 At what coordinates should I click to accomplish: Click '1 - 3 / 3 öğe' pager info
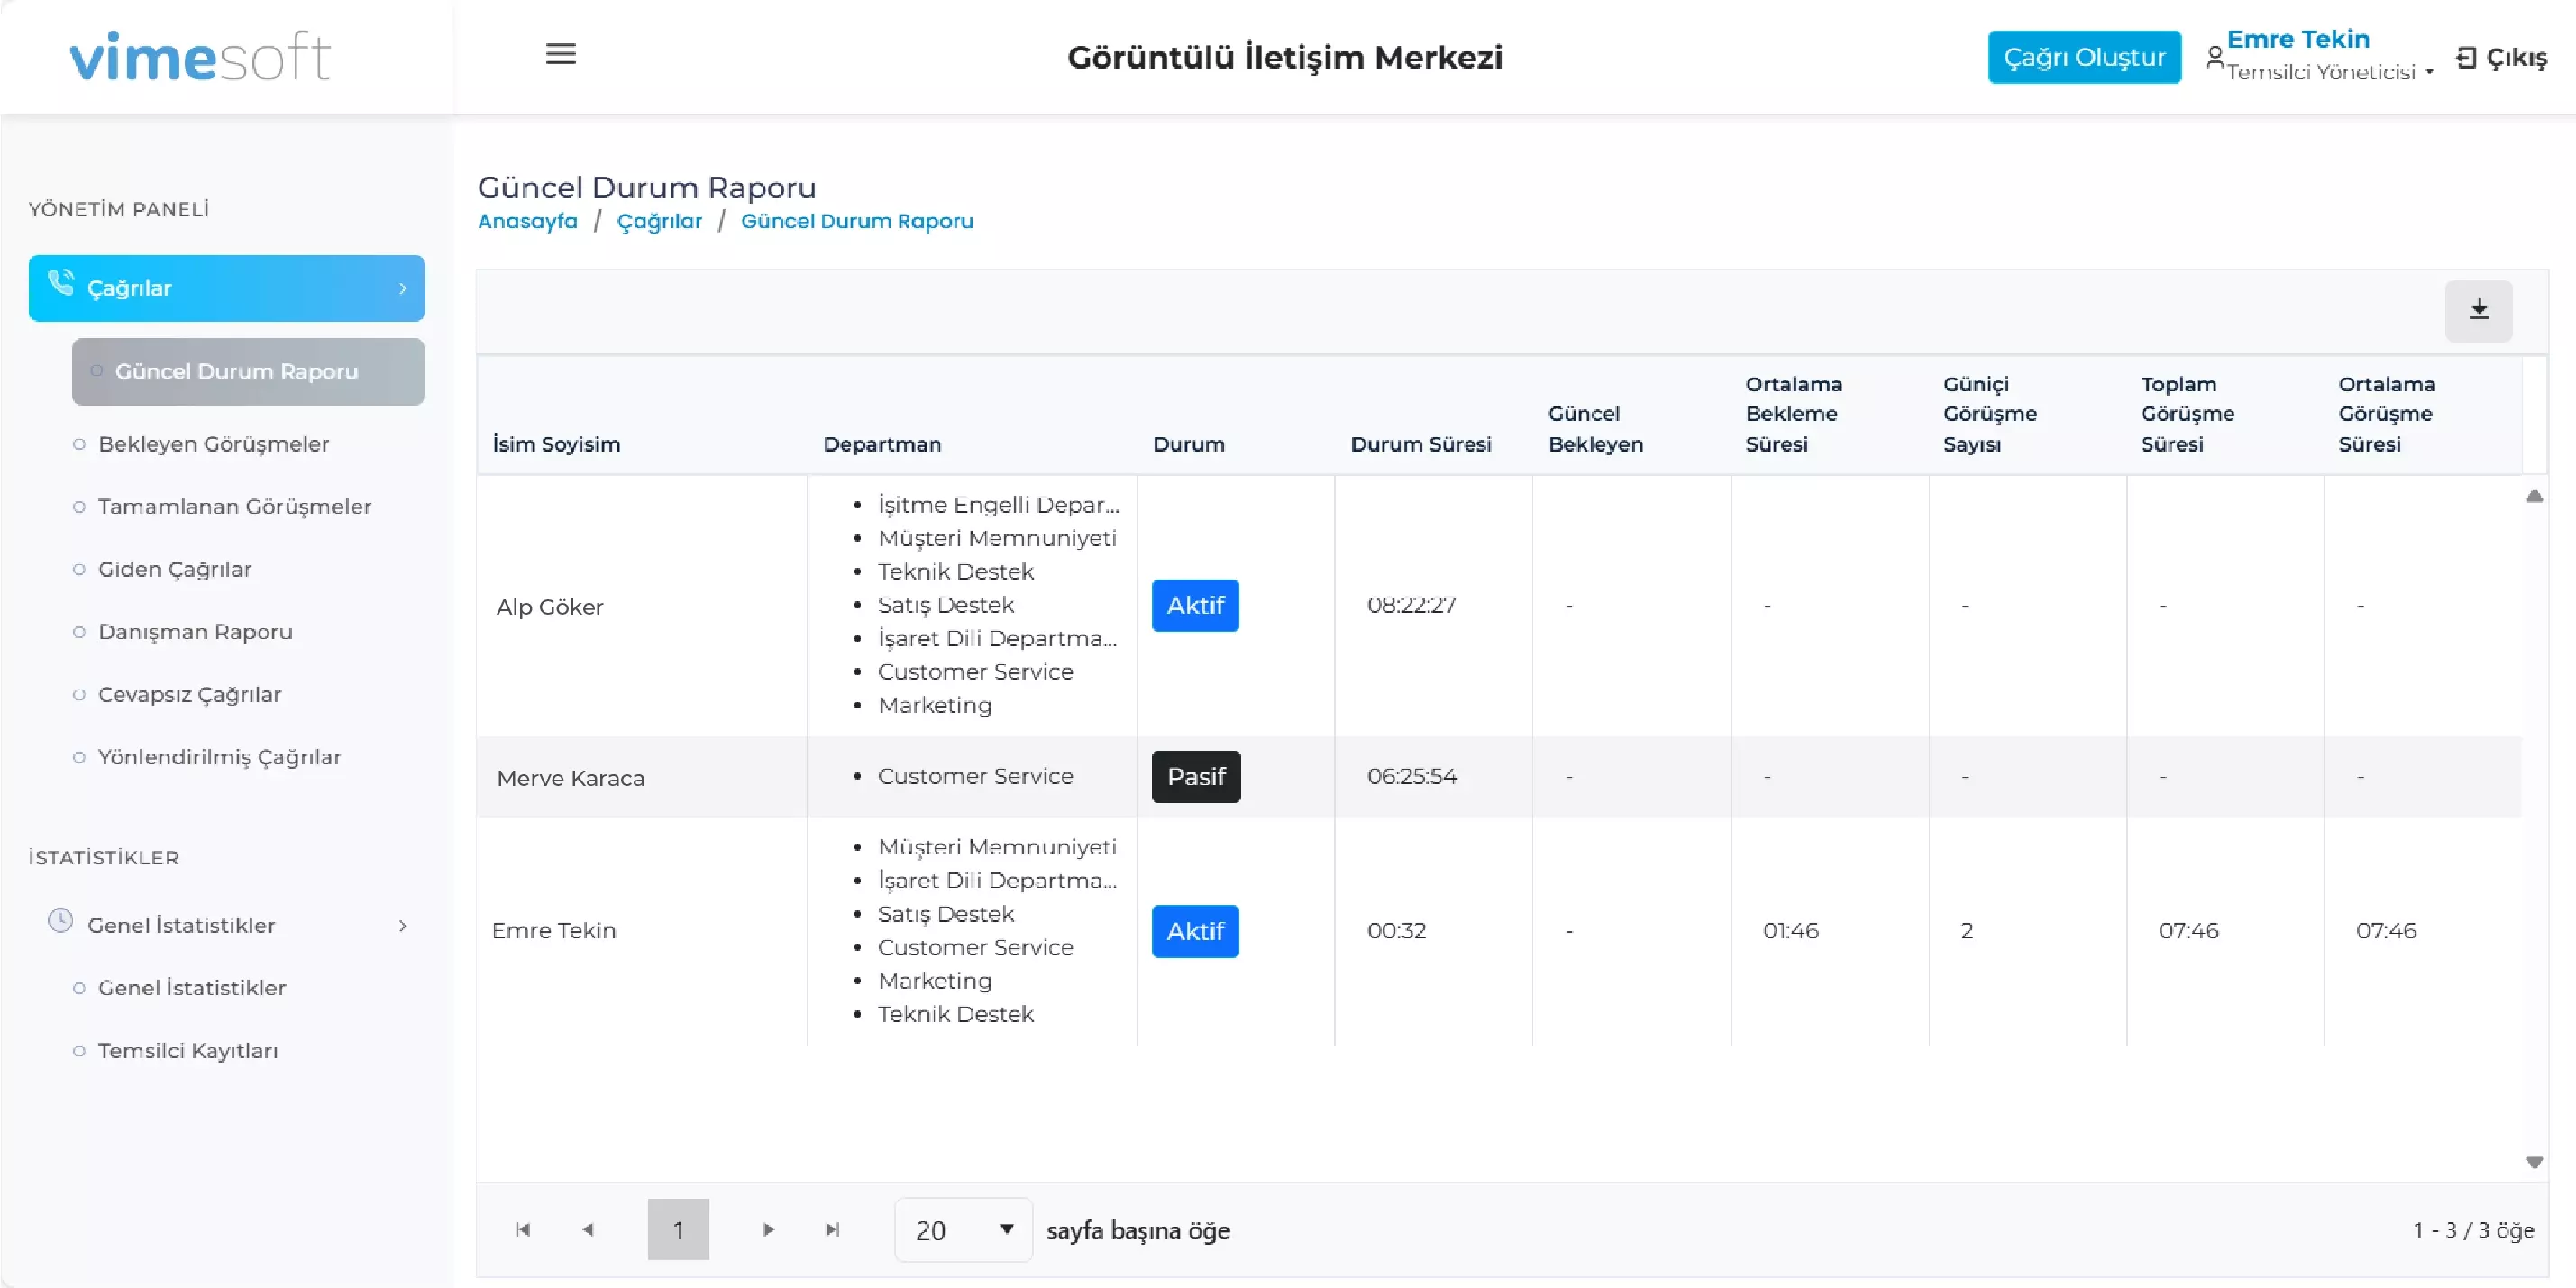(2473, 1230)
